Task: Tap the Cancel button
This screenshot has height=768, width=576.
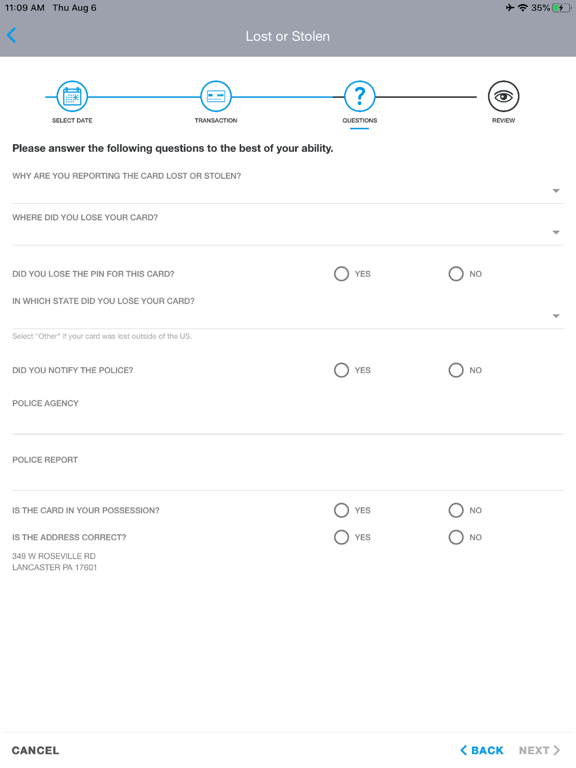Action: point(35,750)
